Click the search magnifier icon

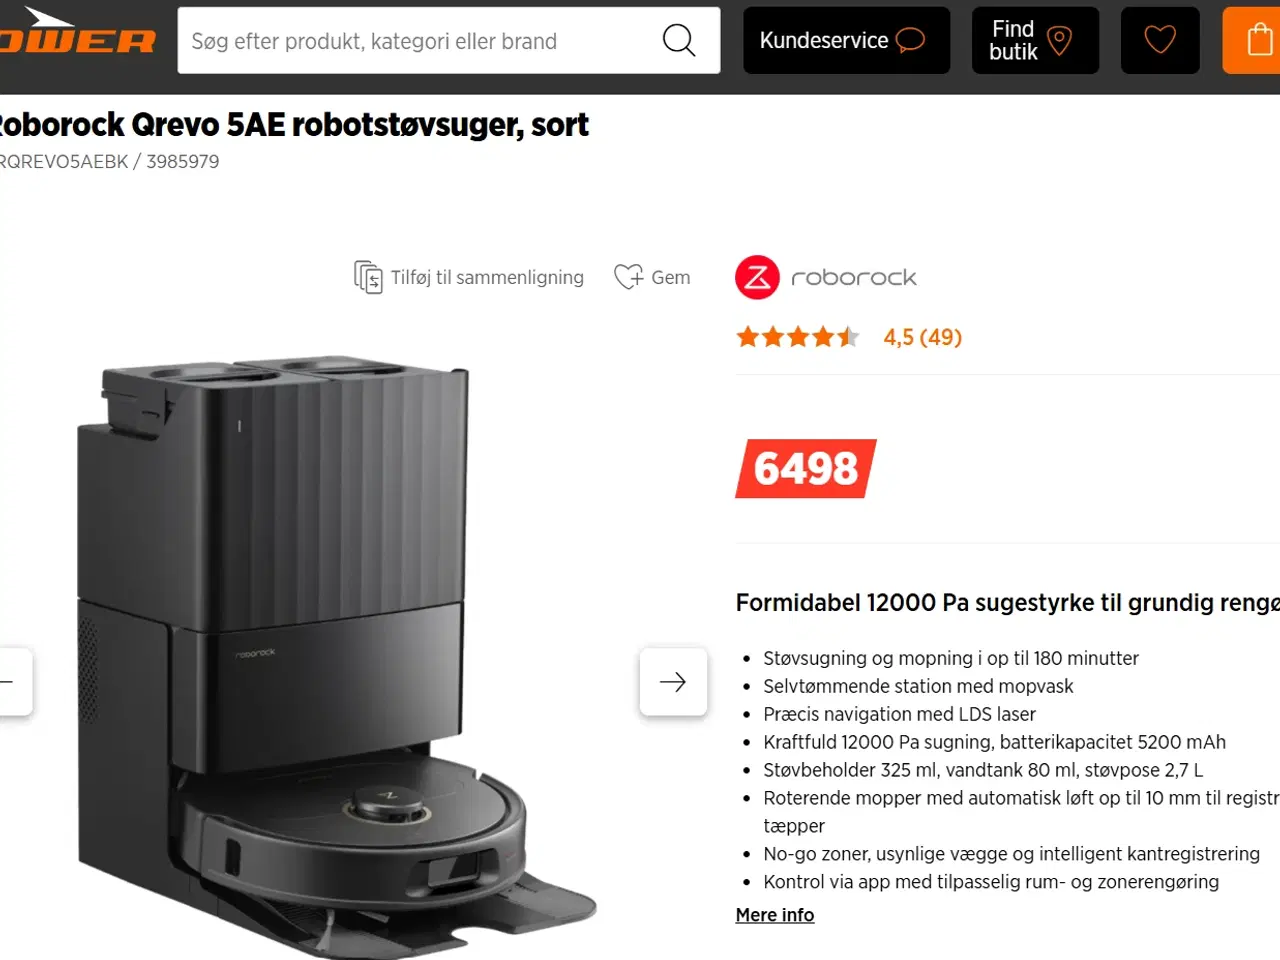point(679,40)
